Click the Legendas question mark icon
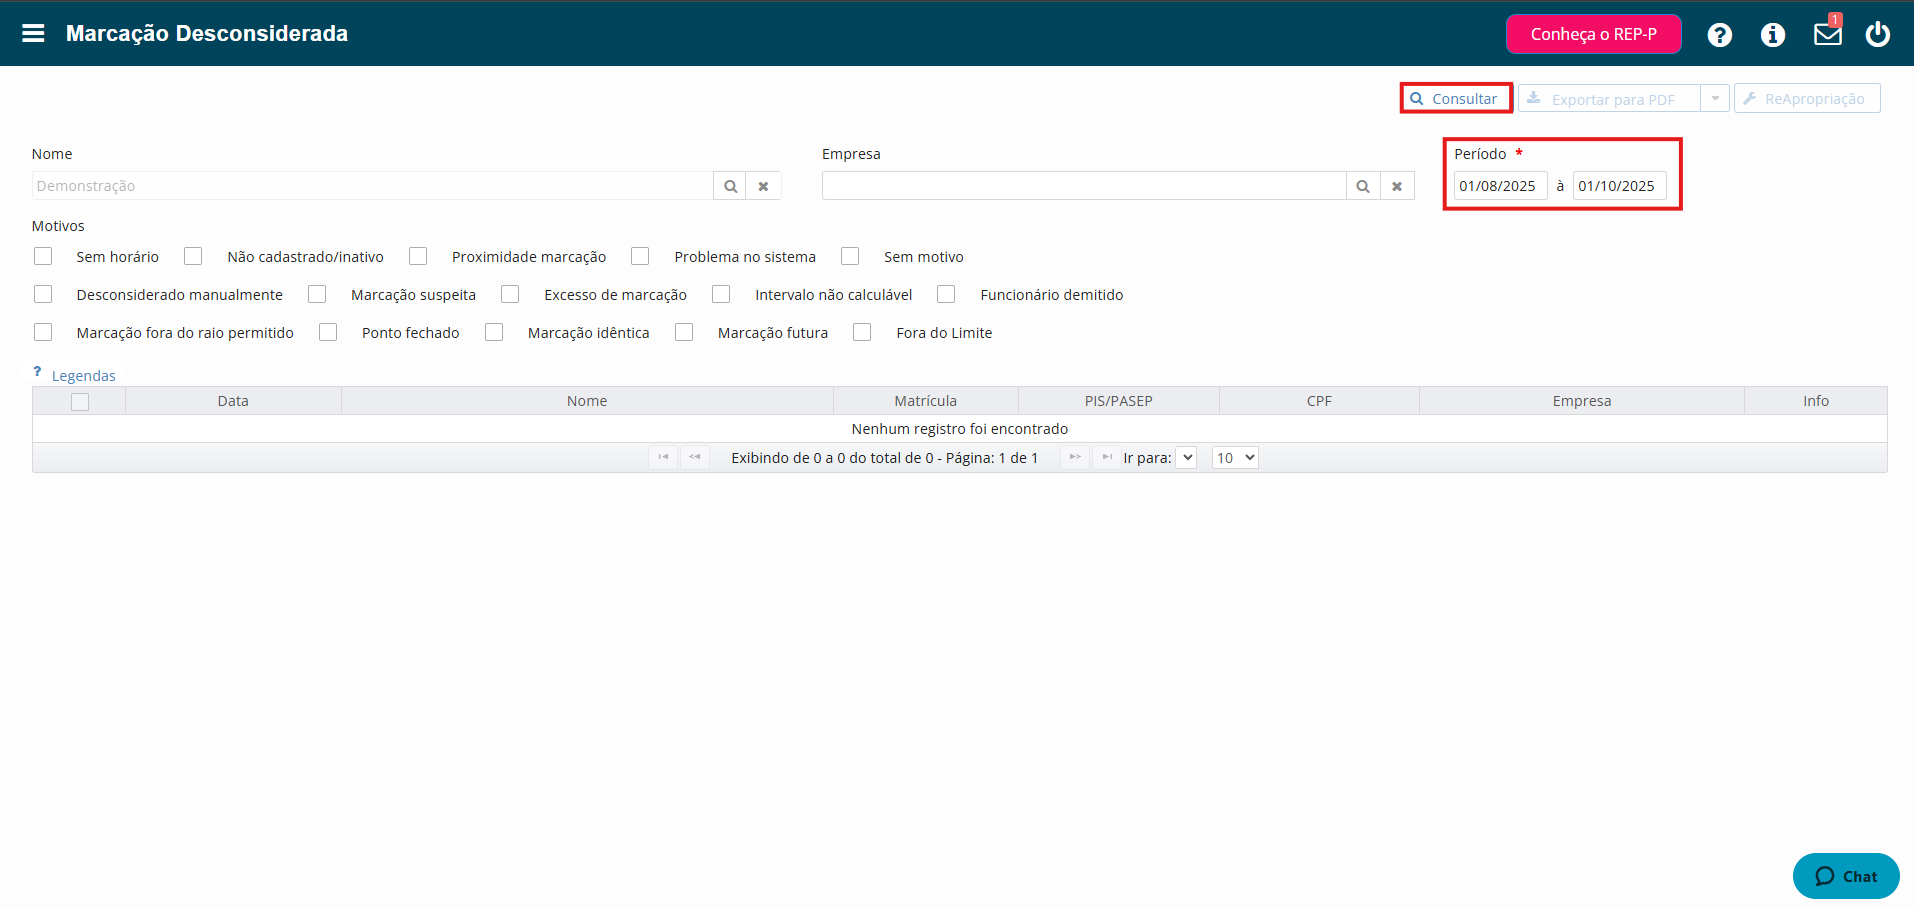This screenshot has height=909, width=1914. click(x=38, y=371)
